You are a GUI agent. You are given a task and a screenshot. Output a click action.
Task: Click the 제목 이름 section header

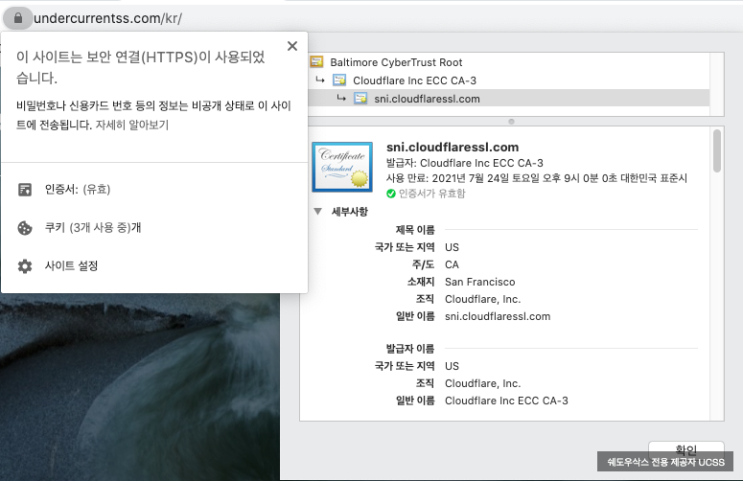415,230
